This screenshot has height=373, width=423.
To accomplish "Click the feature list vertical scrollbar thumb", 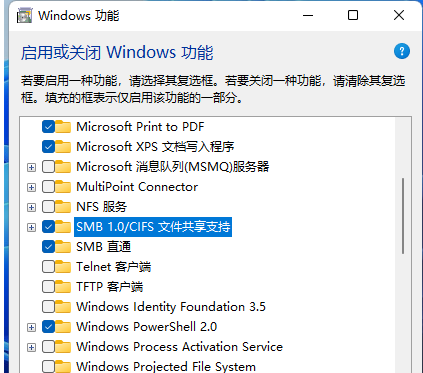I will tap(403, 216).
